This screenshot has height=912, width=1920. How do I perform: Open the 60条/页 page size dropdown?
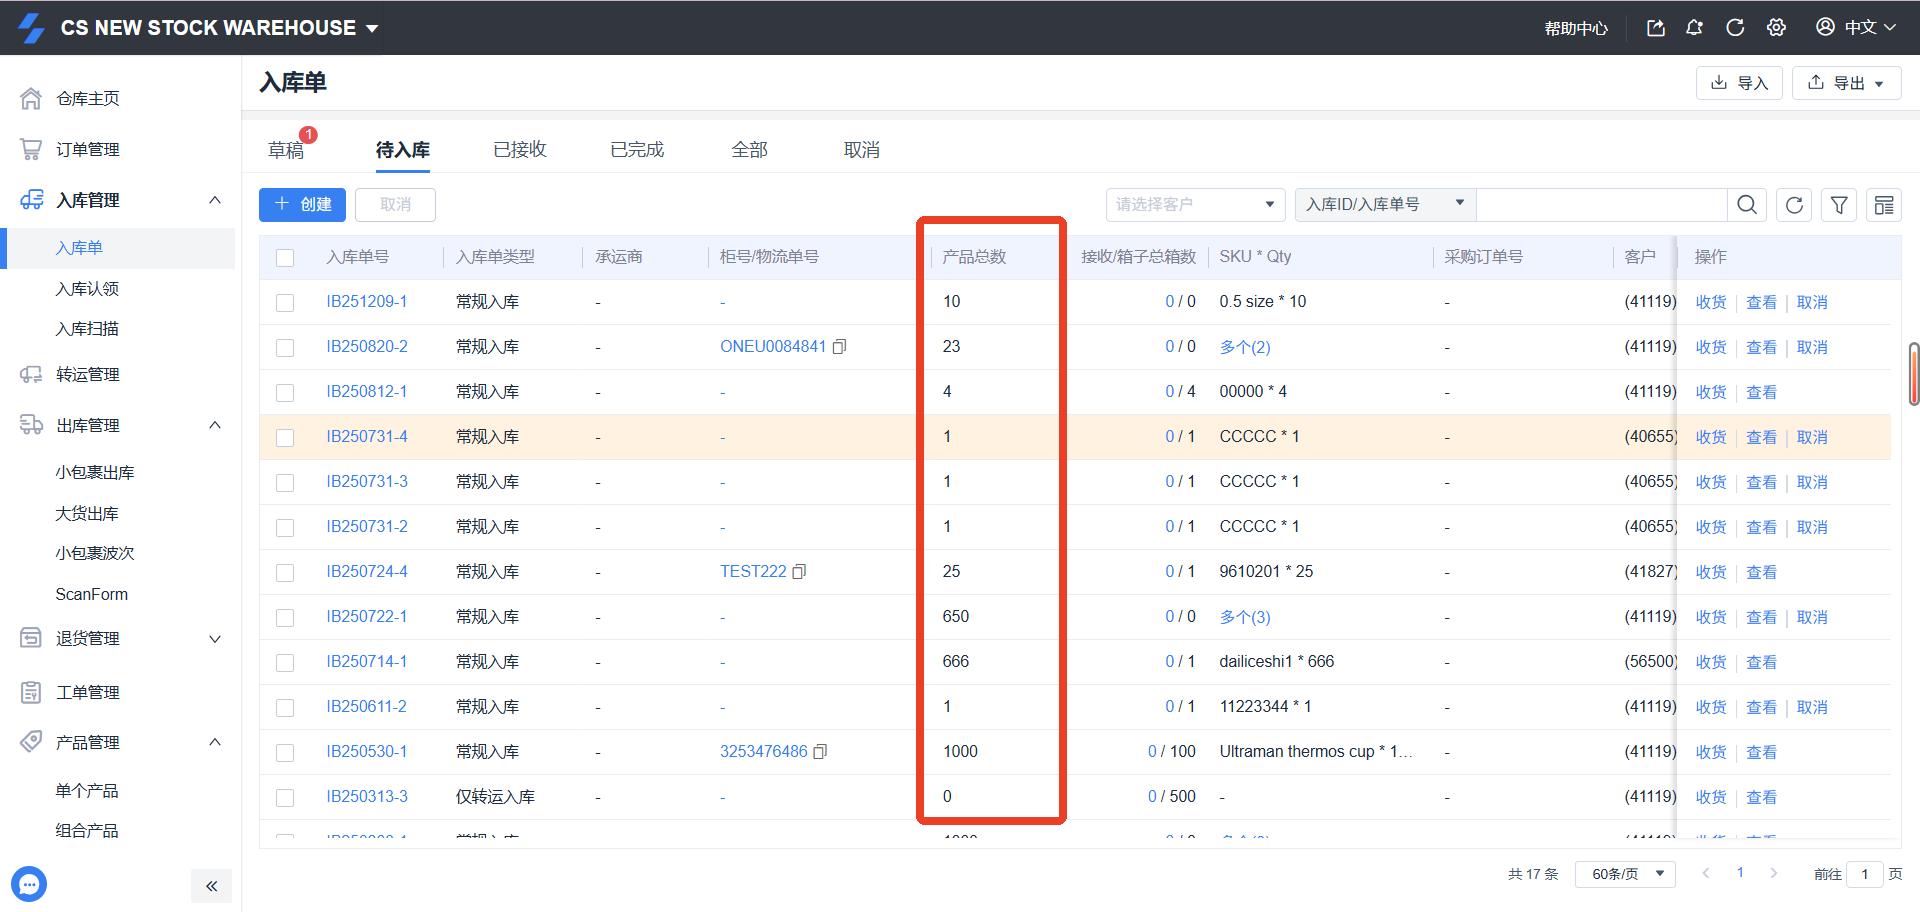1625,874
